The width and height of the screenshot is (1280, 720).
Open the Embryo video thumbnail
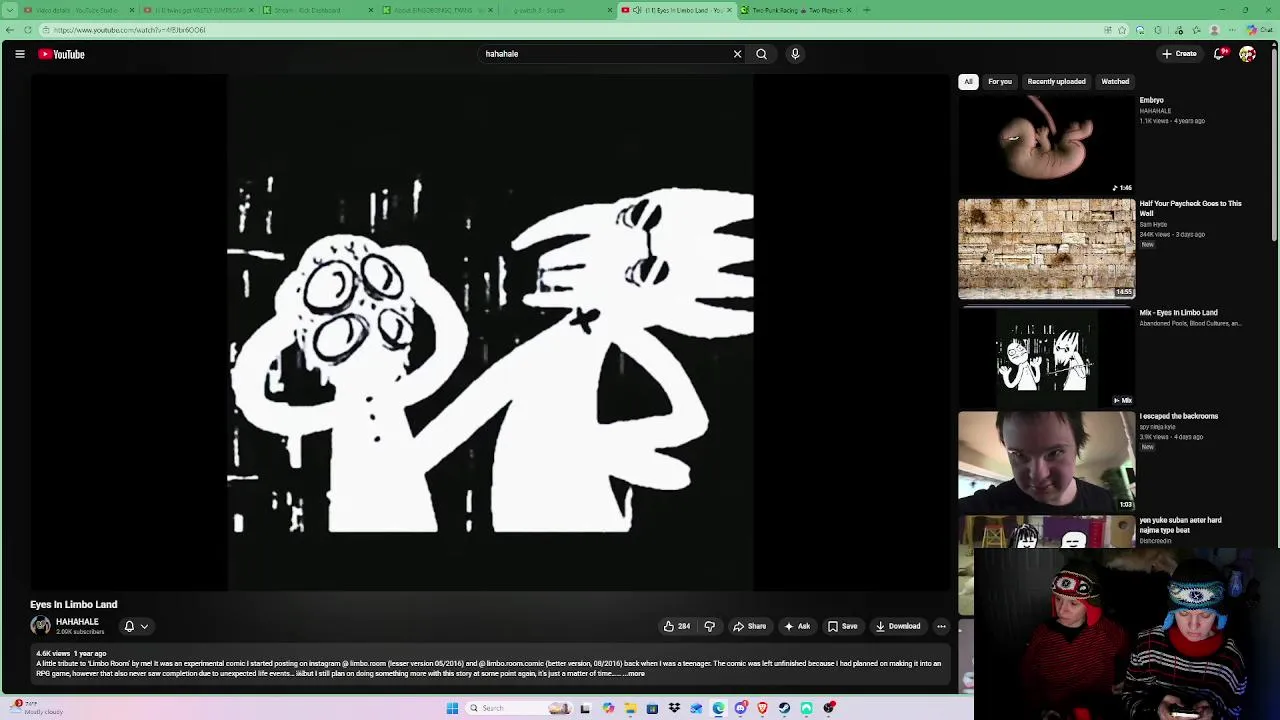pos(1047,144)
